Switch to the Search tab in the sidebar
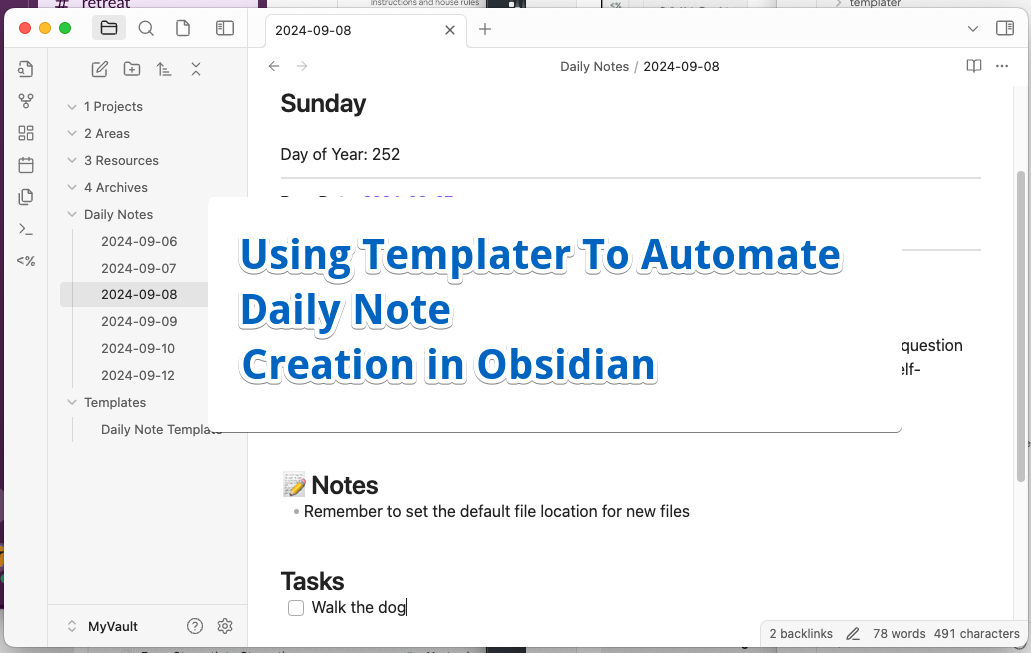The height and width of the screenshot is (653, 1031). coord(146,28)
